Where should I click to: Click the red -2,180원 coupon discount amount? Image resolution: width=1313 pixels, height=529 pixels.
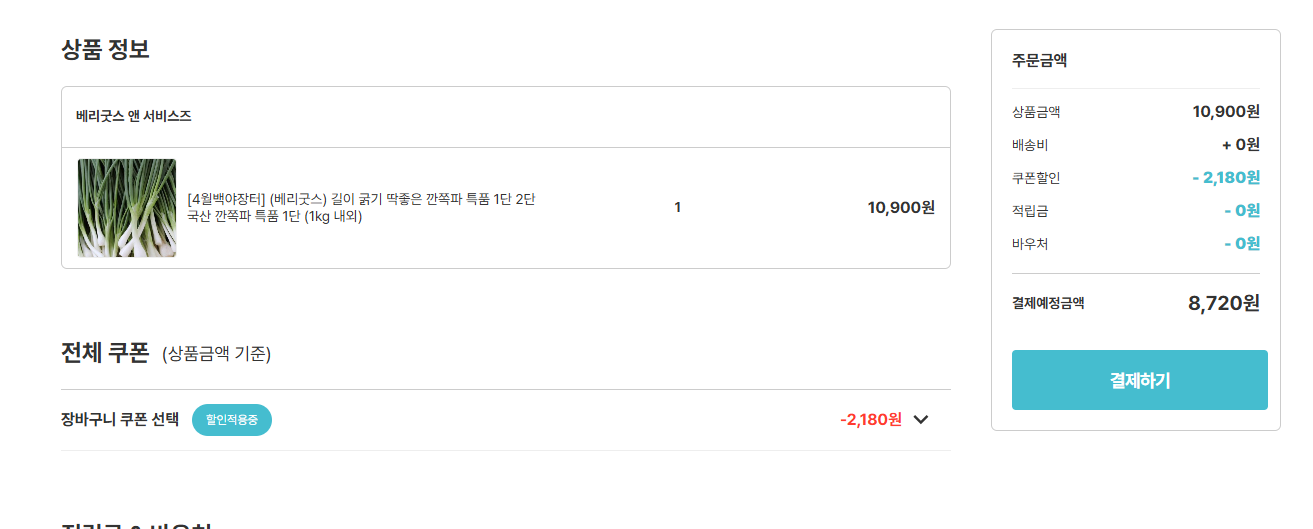pos(871,420)
